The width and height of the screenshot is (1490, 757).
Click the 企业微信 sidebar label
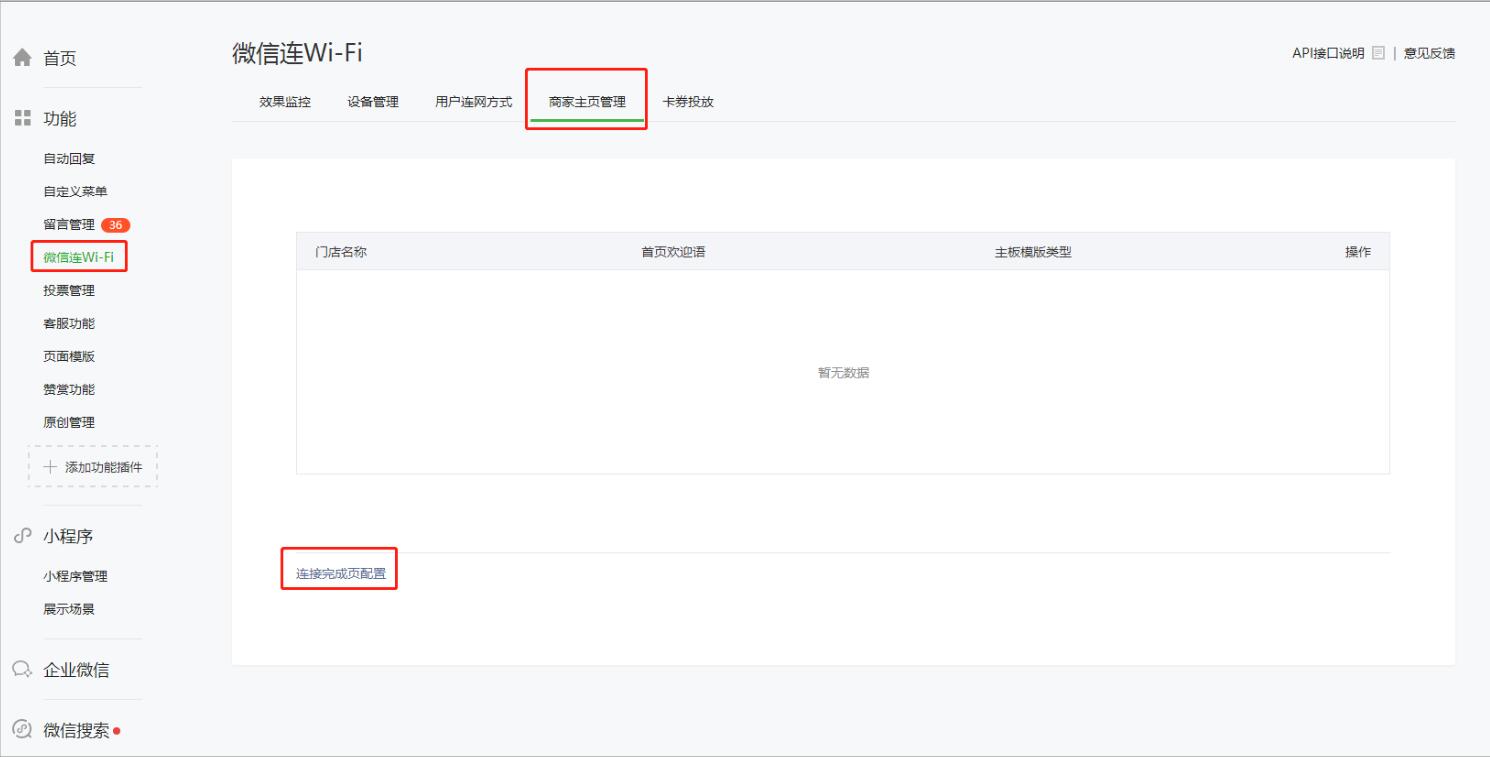tap(76, 671)
